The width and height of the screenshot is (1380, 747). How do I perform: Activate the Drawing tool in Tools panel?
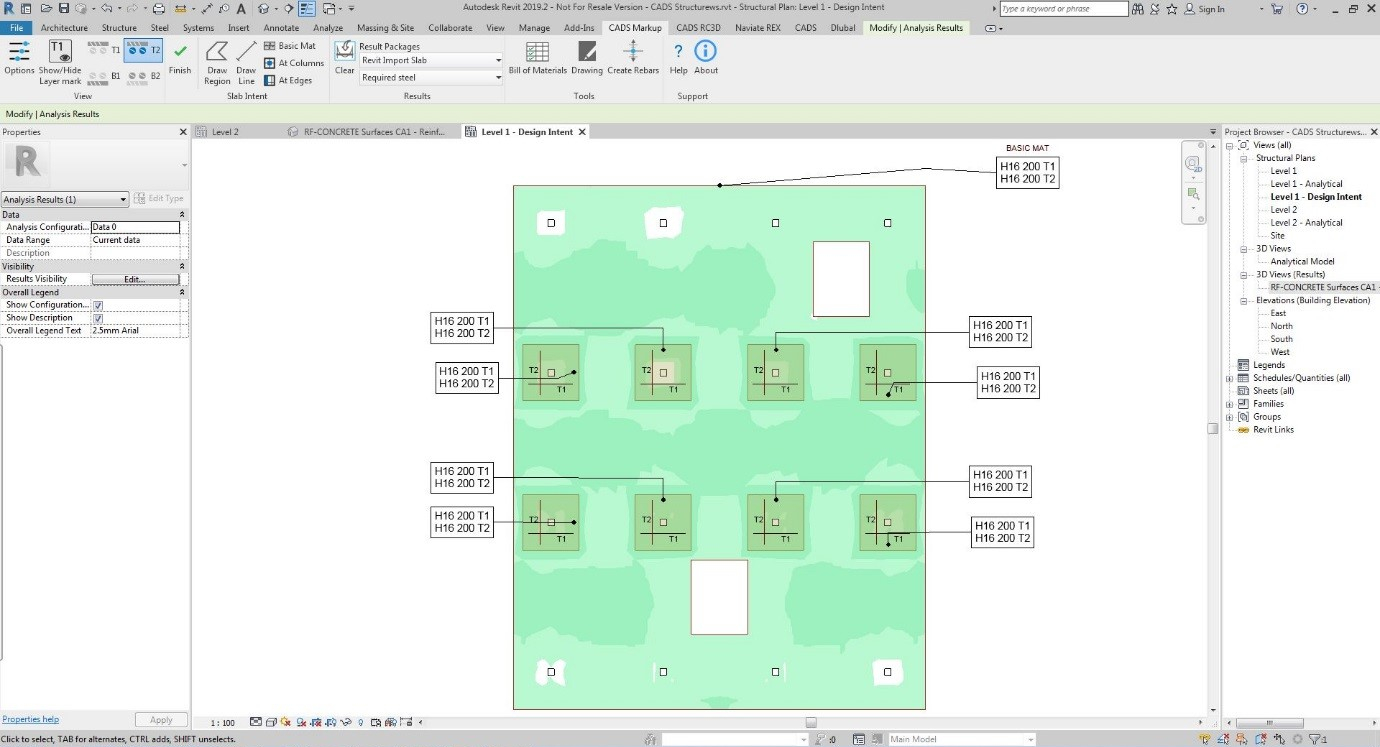pyautogui.click(x=586, y=60)
